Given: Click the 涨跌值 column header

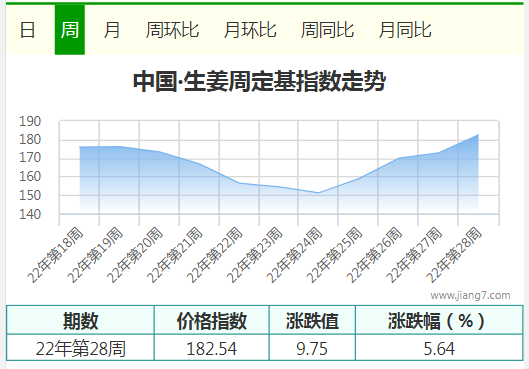Looking at the screenshot, I should (312, 320).
